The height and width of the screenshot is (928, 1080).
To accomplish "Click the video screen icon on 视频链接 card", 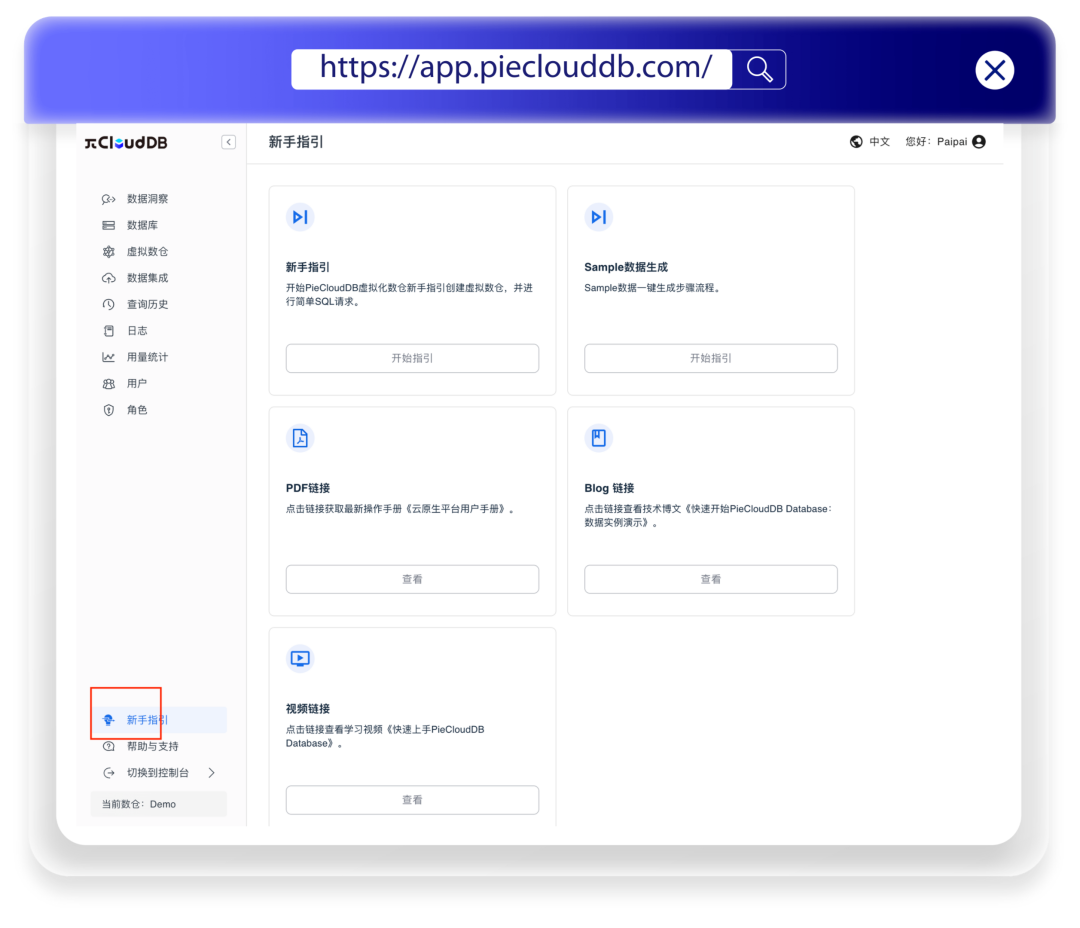I will (300, 659).
